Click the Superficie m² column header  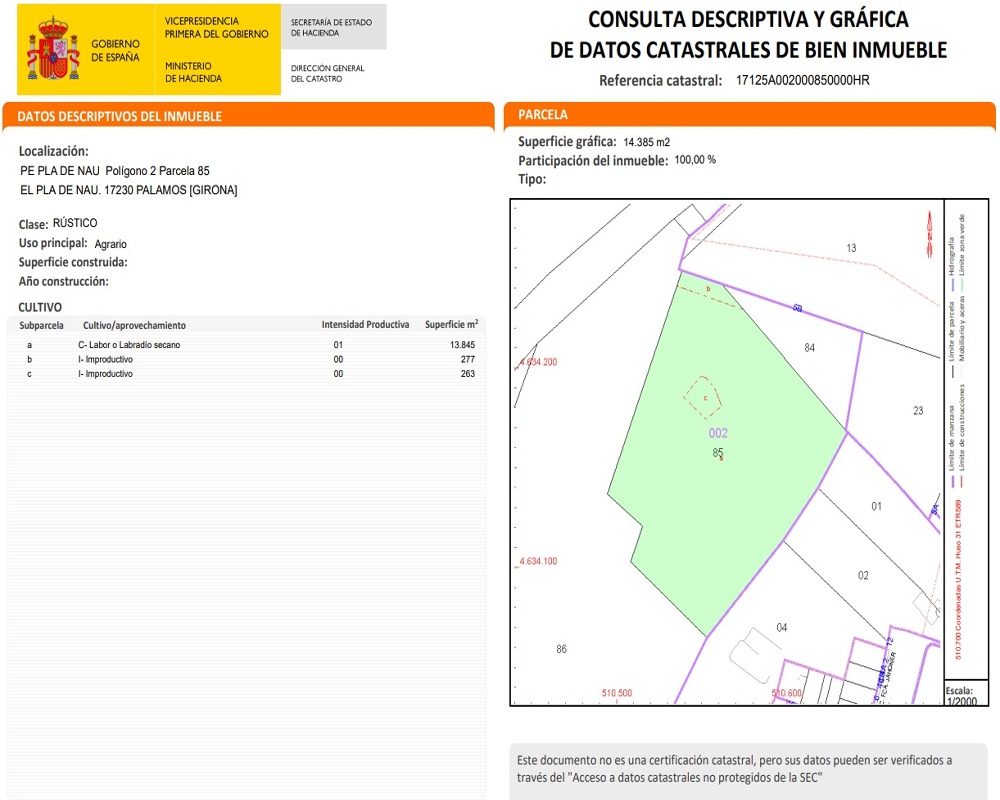tap(450, 325)
